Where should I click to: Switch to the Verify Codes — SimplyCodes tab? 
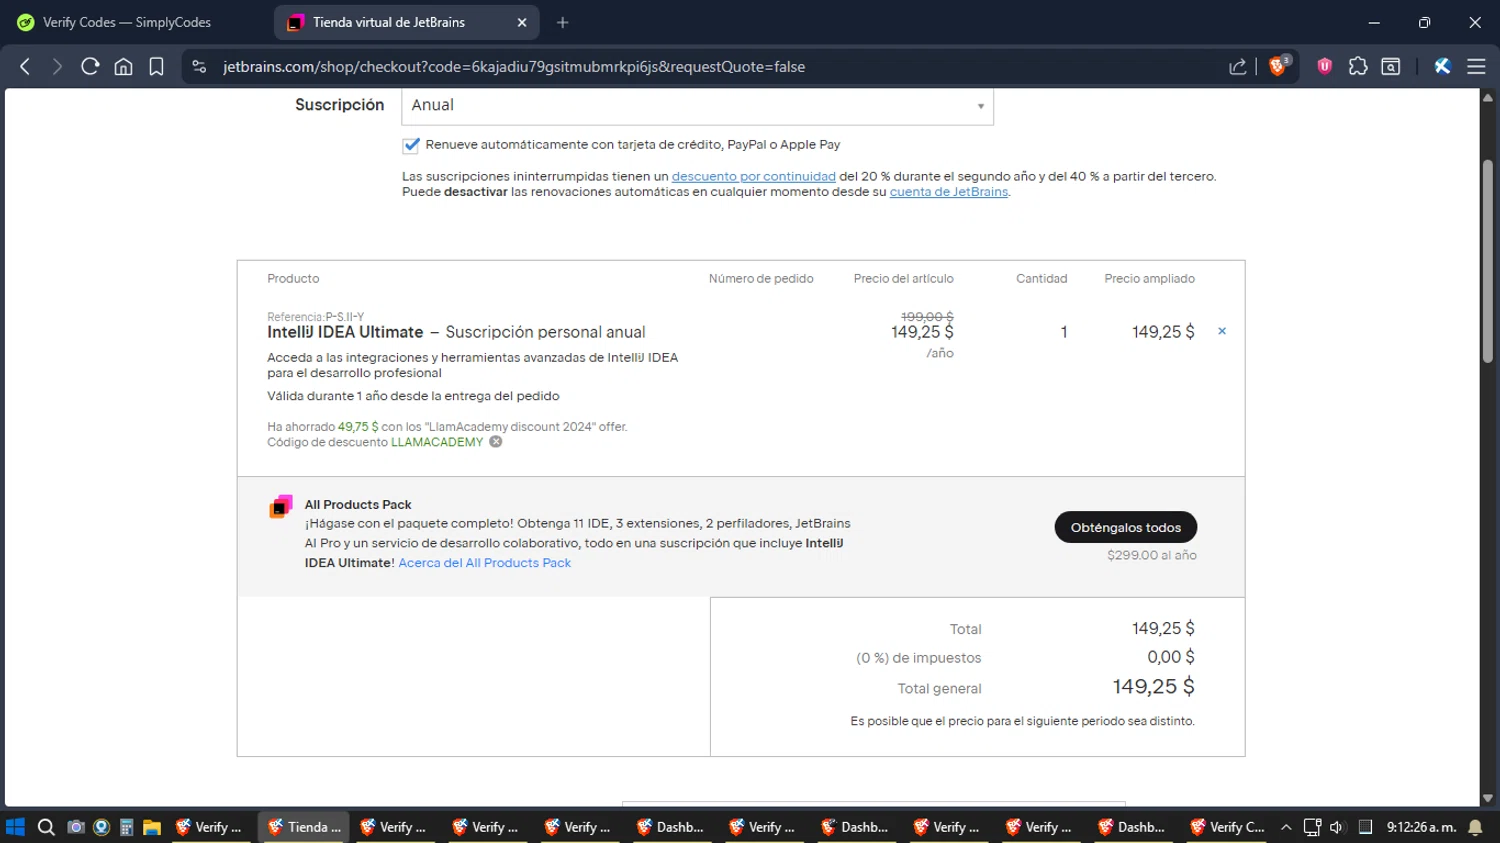pyautogui.click(x=127, y=22)
